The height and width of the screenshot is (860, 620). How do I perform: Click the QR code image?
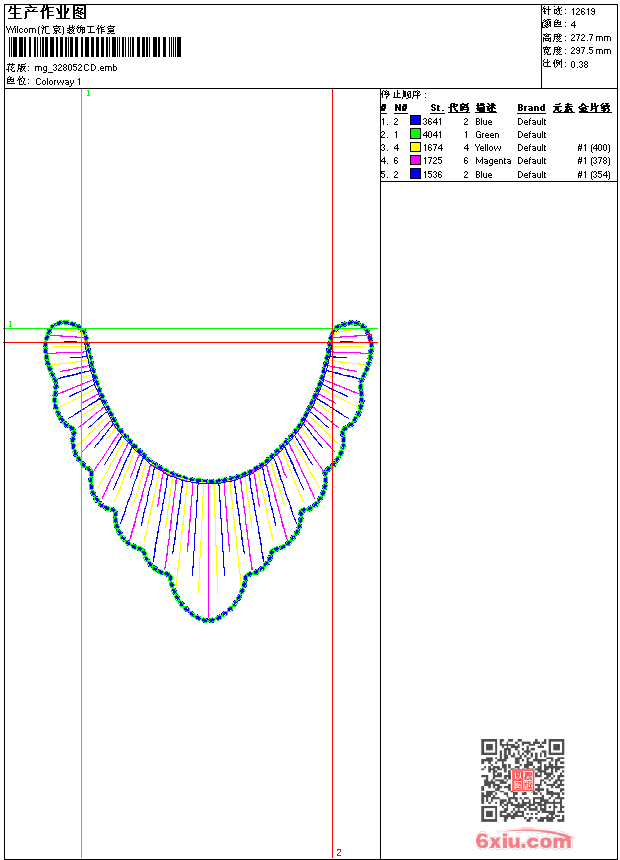522,780
